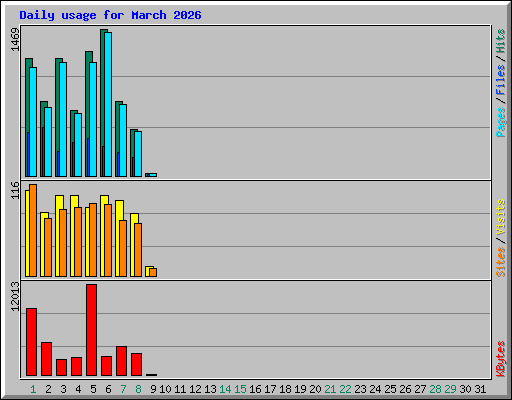The width and height of the screenshot is (512, 400).
Task: Click the tallest red KBytes bar for day 5
Action: [x=91, y=330]
